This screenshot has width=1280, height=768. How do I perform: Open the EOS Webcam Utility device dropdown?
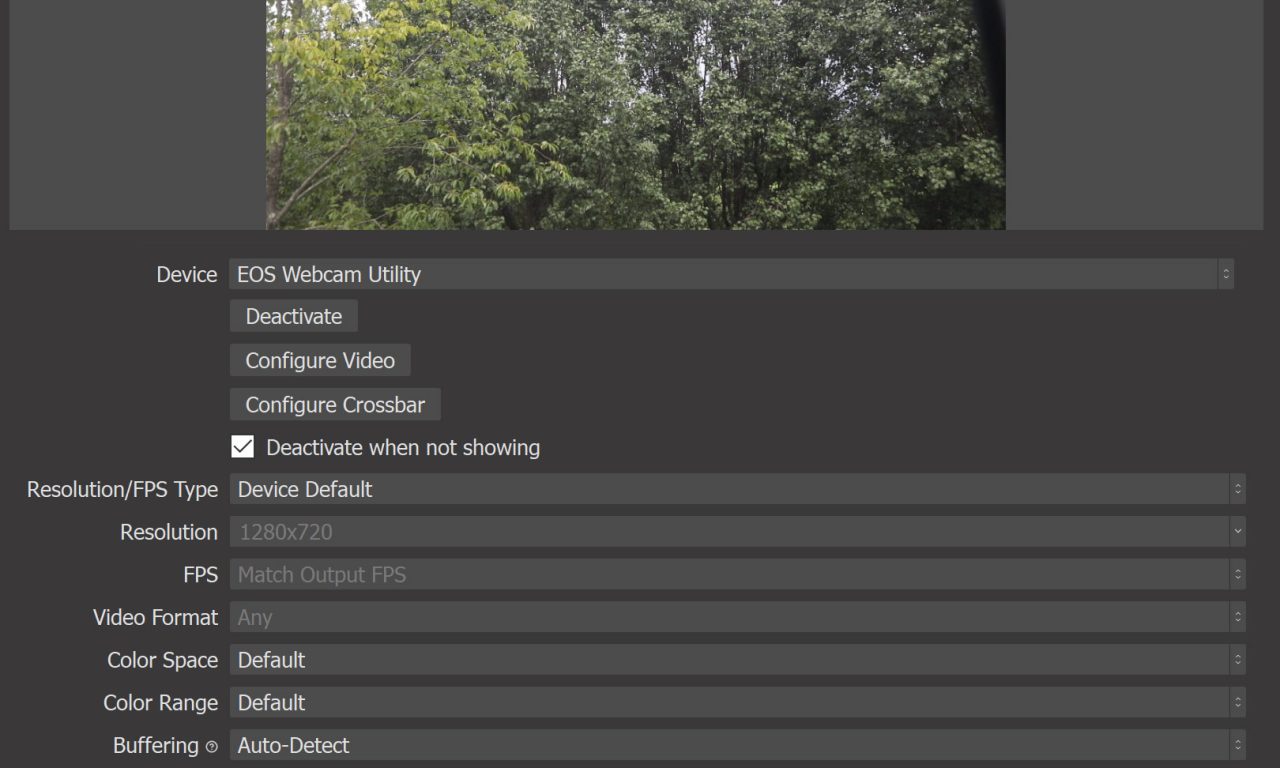point(731,274)
